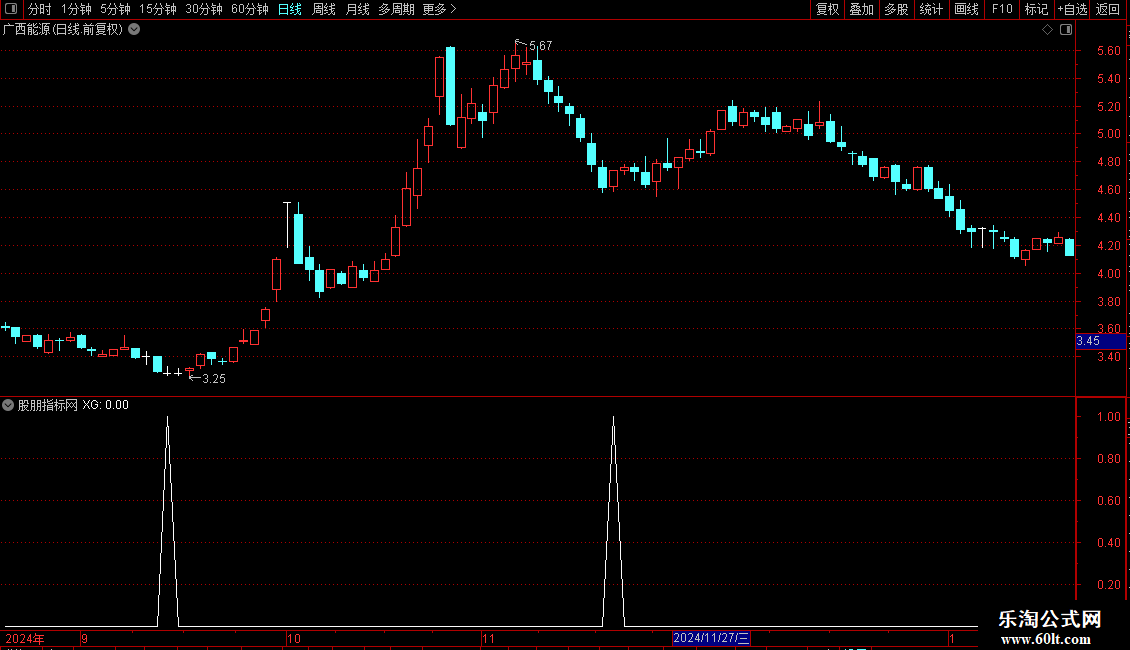Expand the 更多 periods menu

[439, 9]
